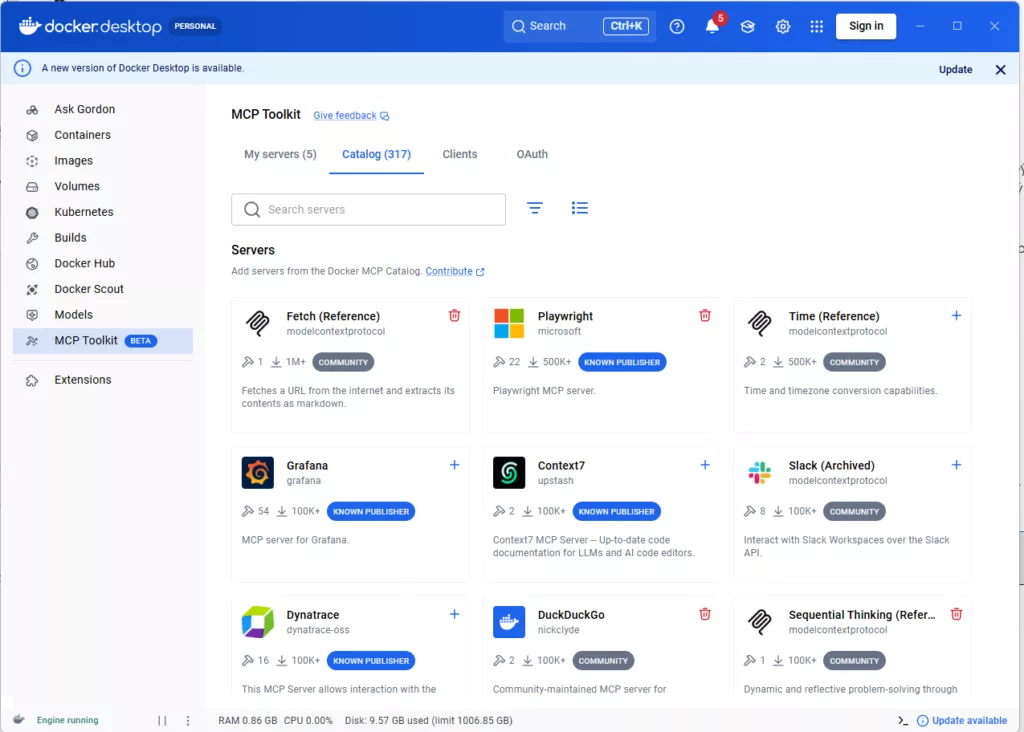
Task: Open the OAuth tab
Action: [x=532, y=154]
